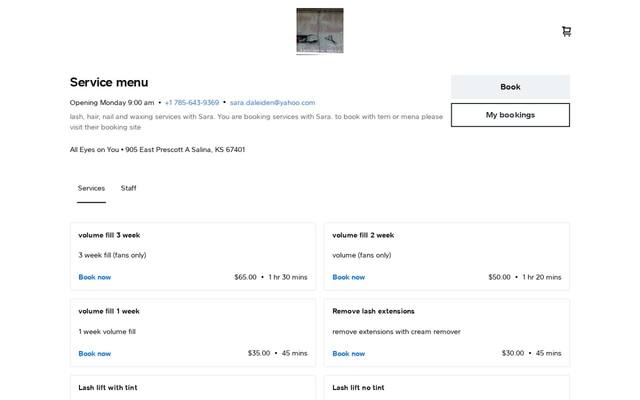This screenshot has height=400, width=640.
Task: Click the All Eyes on You address line
Action: pyautogui.click(x=158, y=149)
